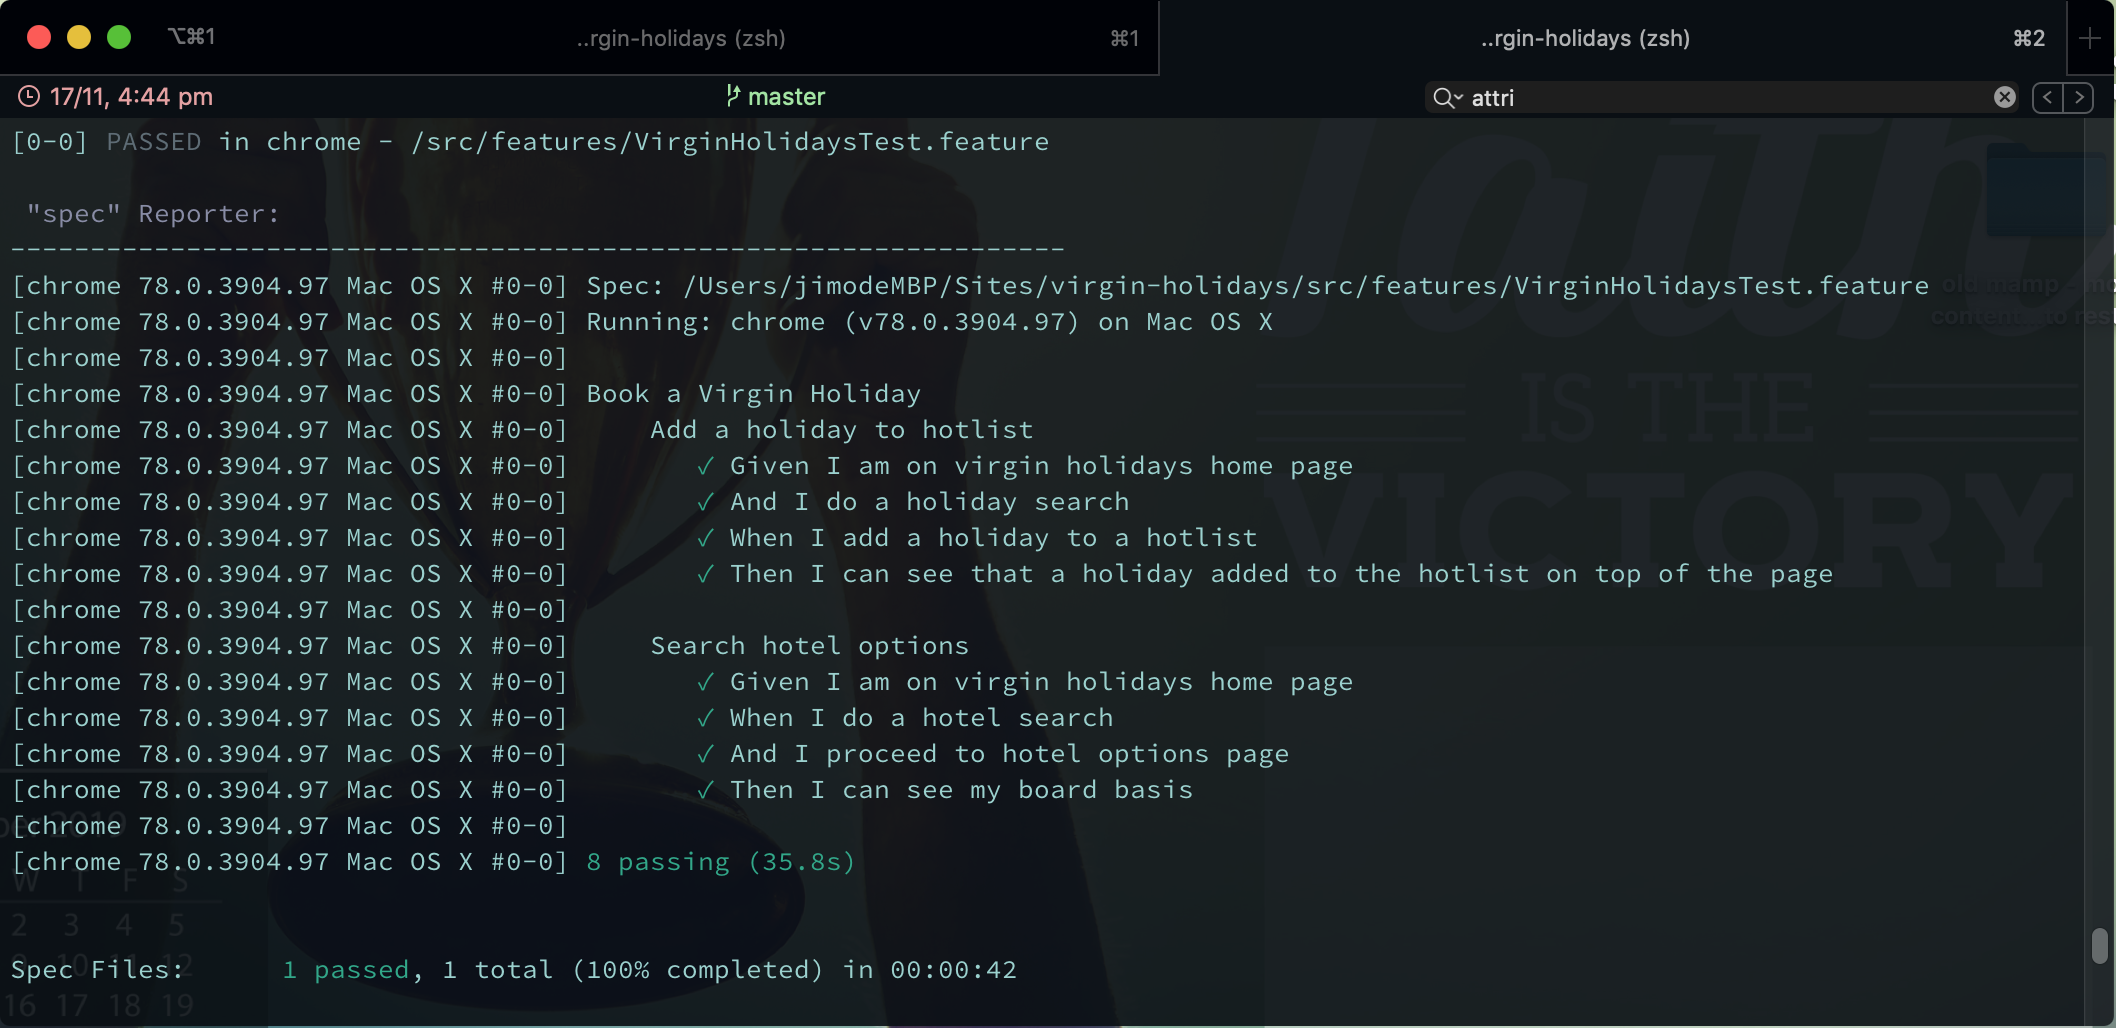This screenshot has height=1028, width=2116.
Task: Click the '17/11, 4:44 pm' timestamp text
Action: 131,96
